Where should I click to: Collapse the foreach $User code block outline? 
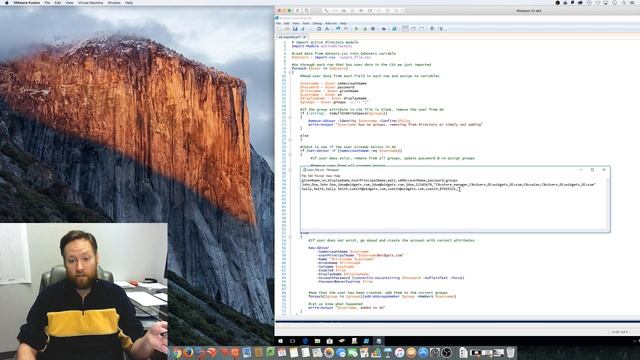coord(290,72)
